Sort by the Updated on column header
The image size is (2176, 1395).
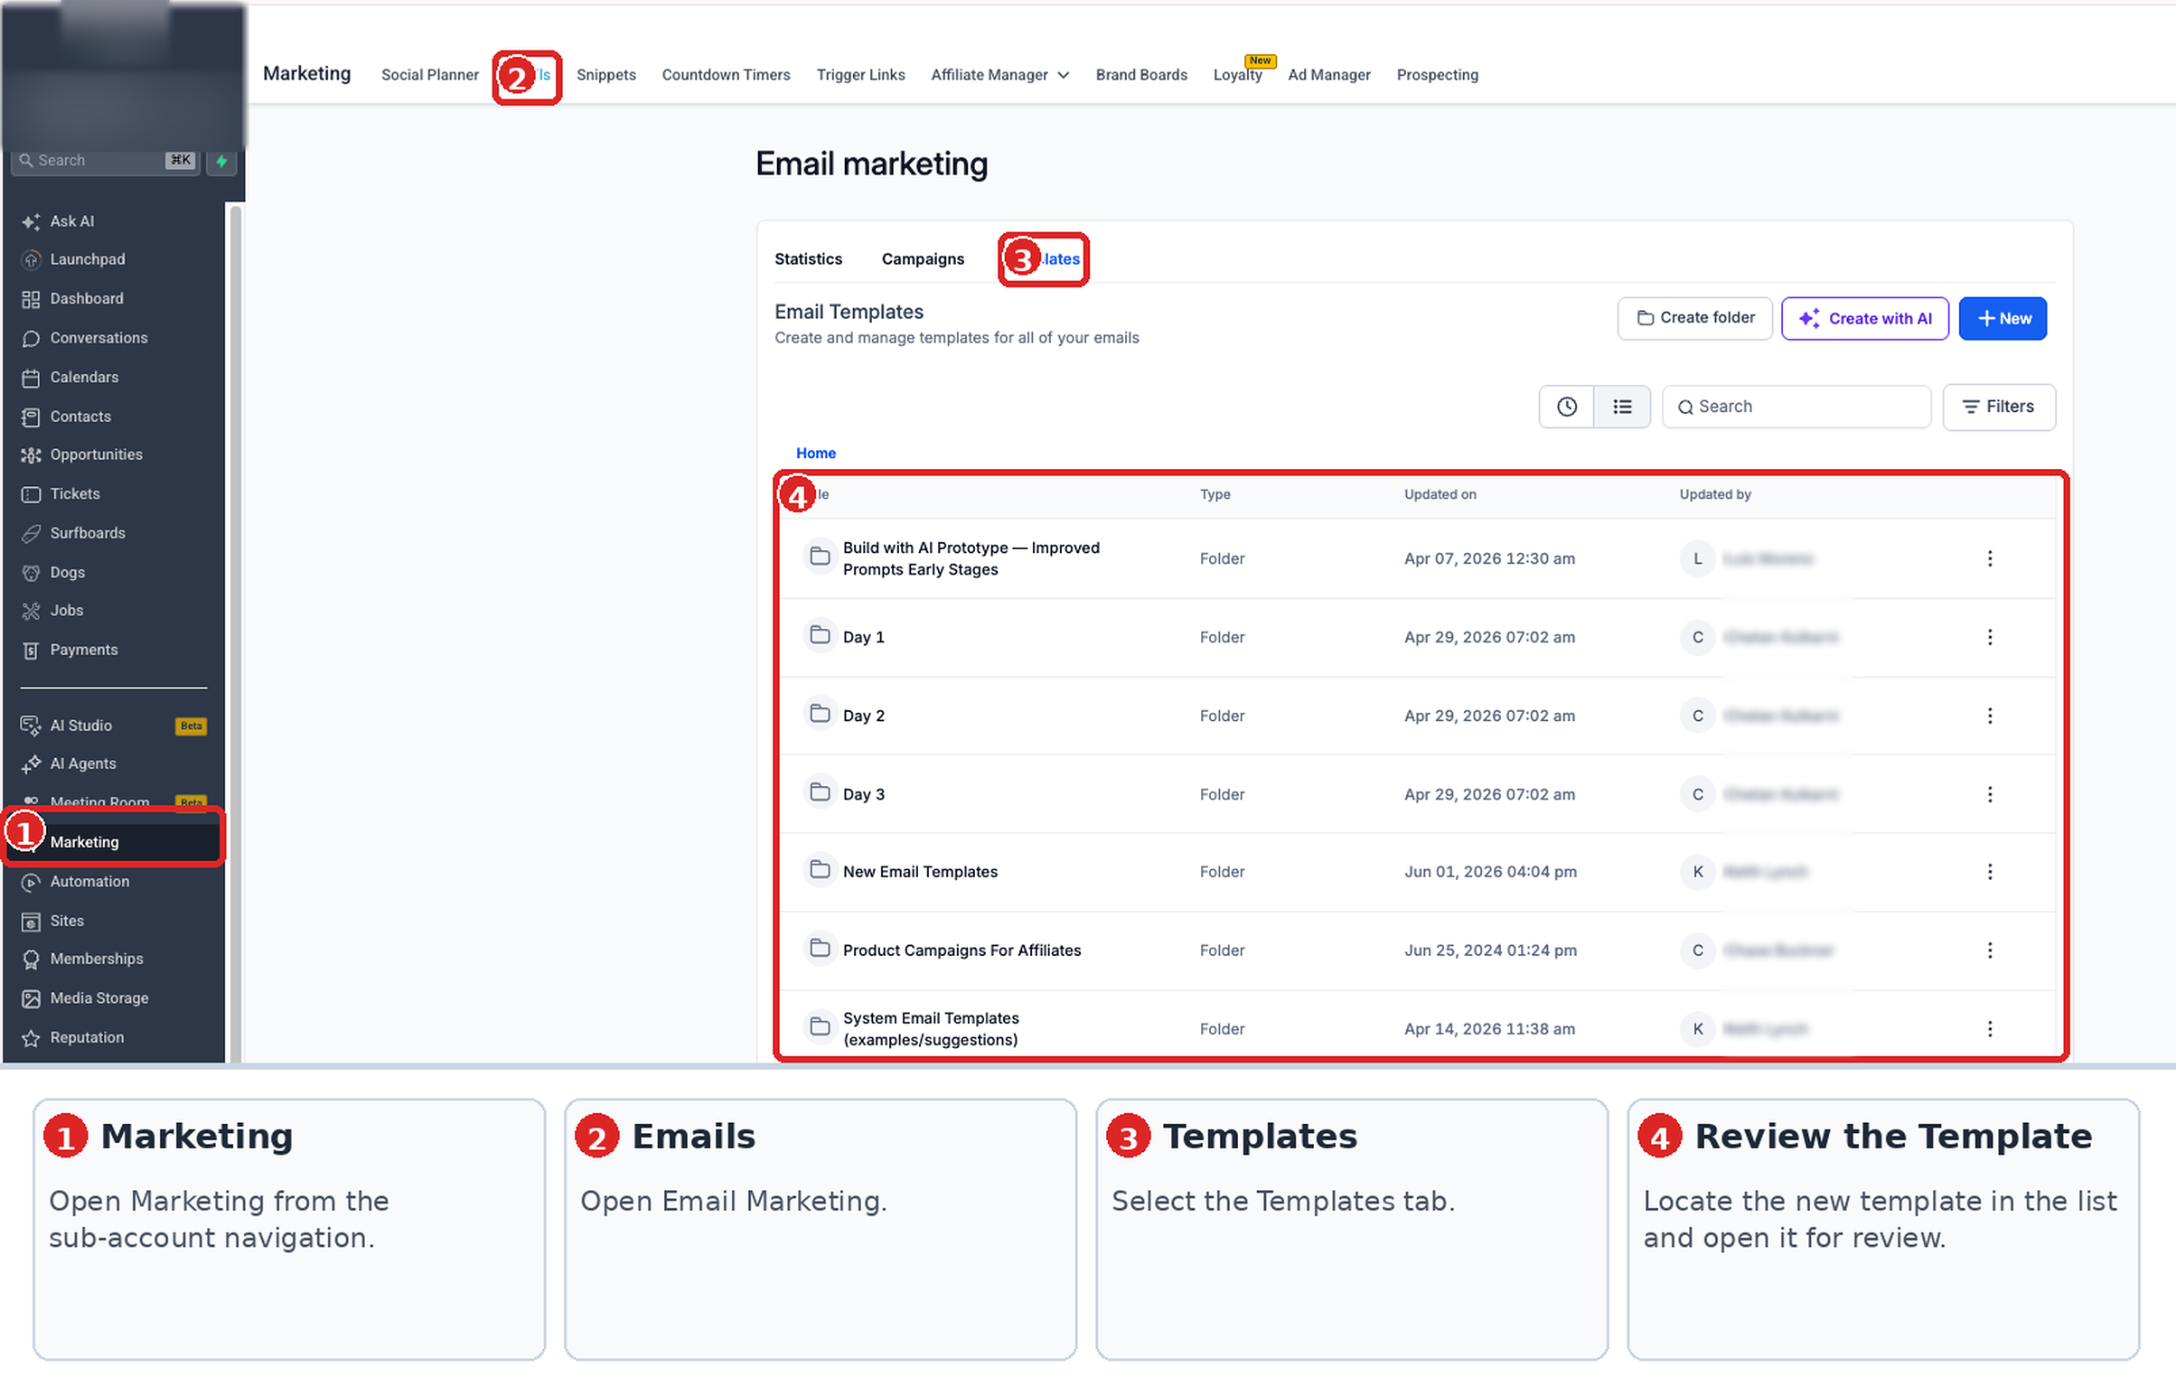pos(1440,494)
